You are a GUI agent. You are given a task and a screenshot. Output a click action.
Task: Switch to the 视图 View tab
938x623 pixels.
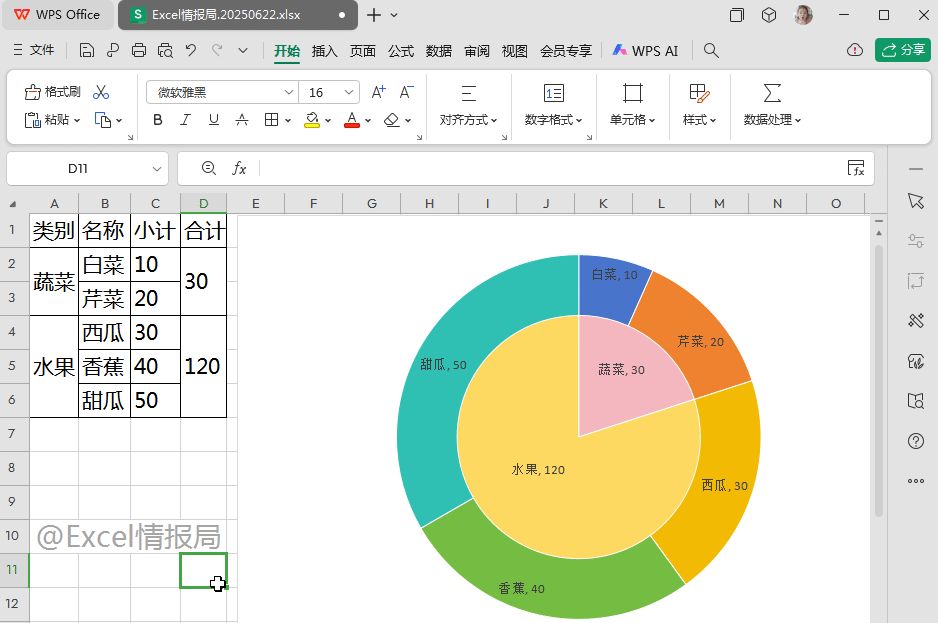(x=514, y=51)
